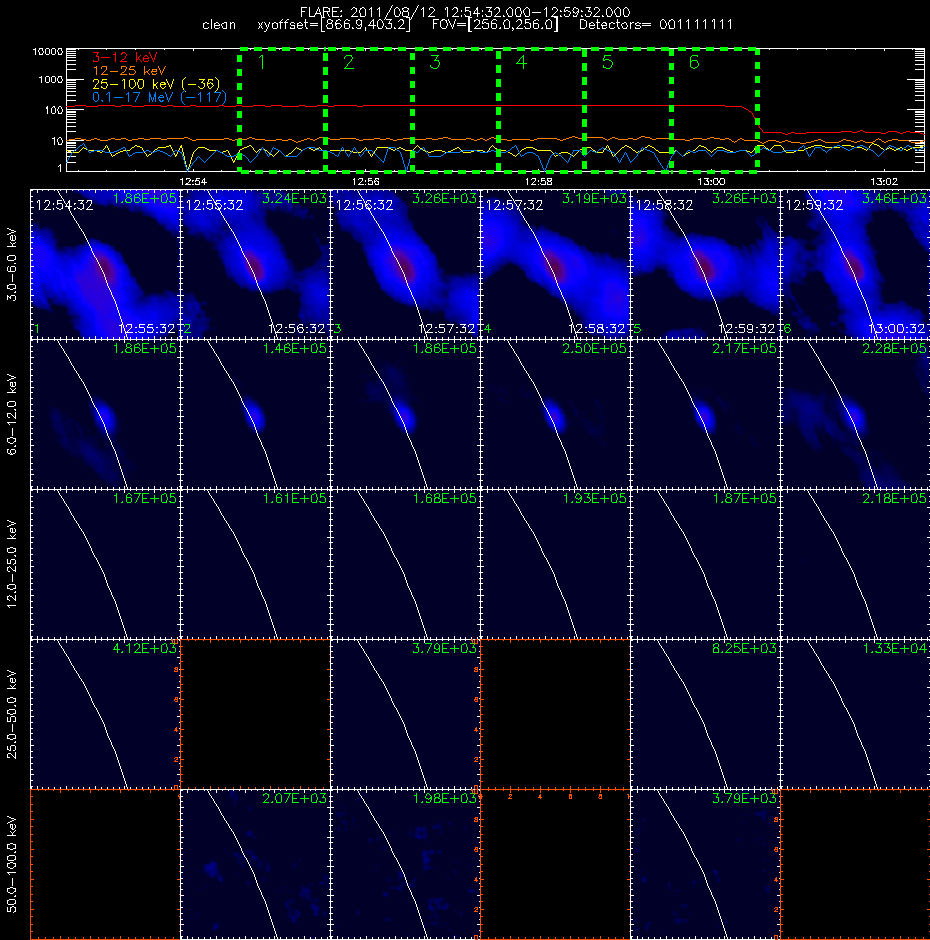Click the green interval number 5 in light curve

607,62
